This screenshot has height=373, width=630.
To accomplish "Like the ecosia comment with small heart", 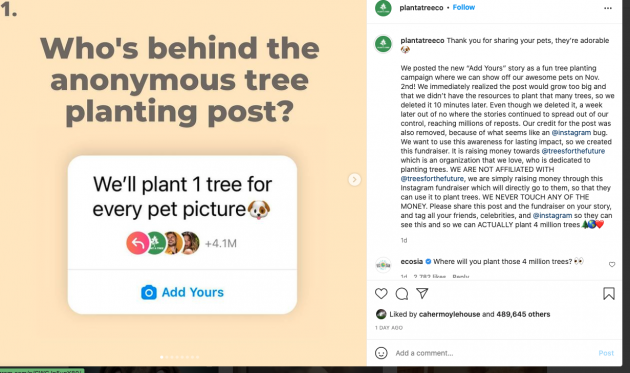I will tap(612, 264).
